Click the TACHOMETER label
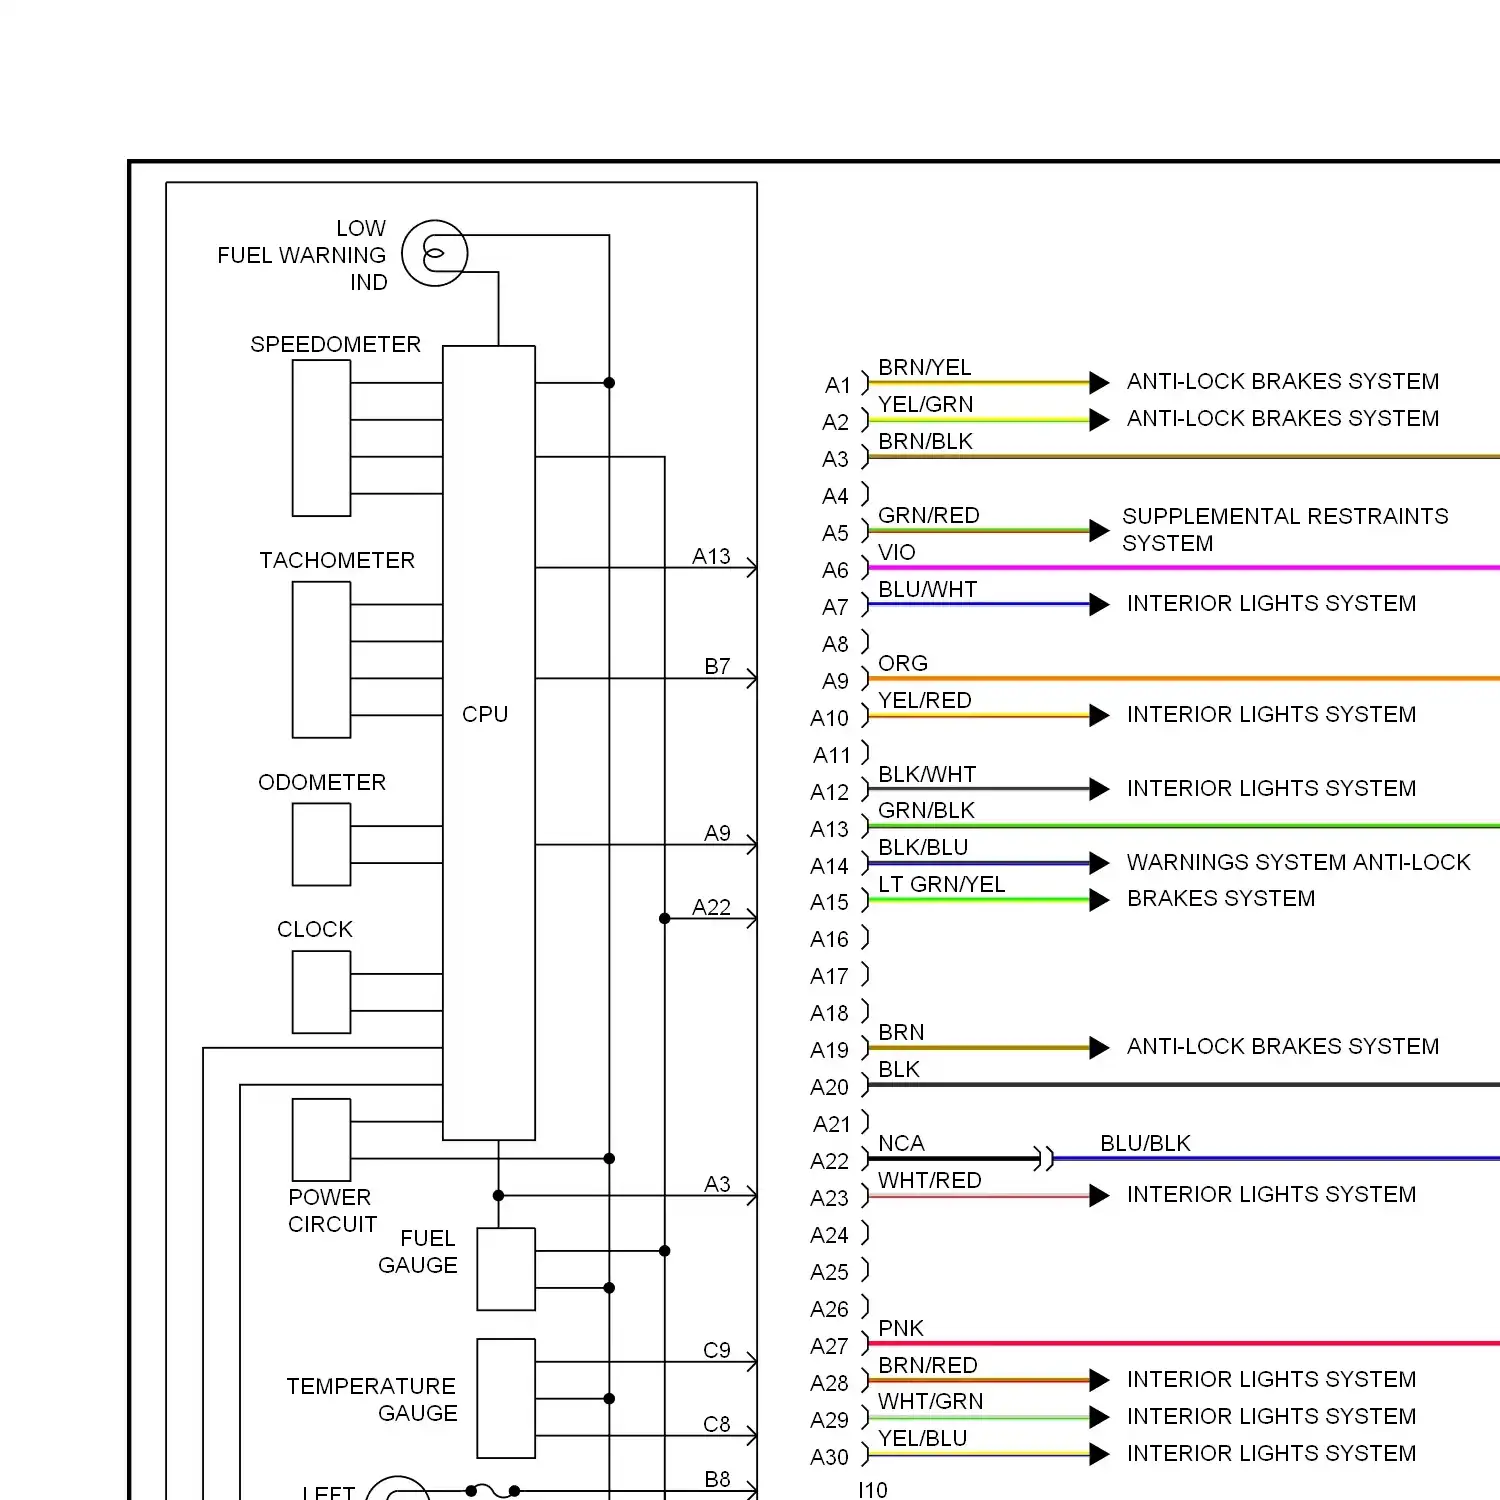The height and width of the screenshot is (1500, 1500). tap(337, 560)
